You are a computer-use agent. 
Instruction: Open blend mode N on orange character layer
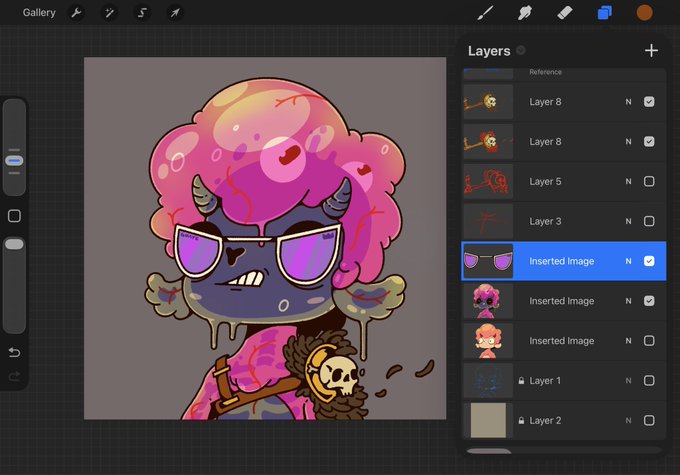tap(628, 341)
